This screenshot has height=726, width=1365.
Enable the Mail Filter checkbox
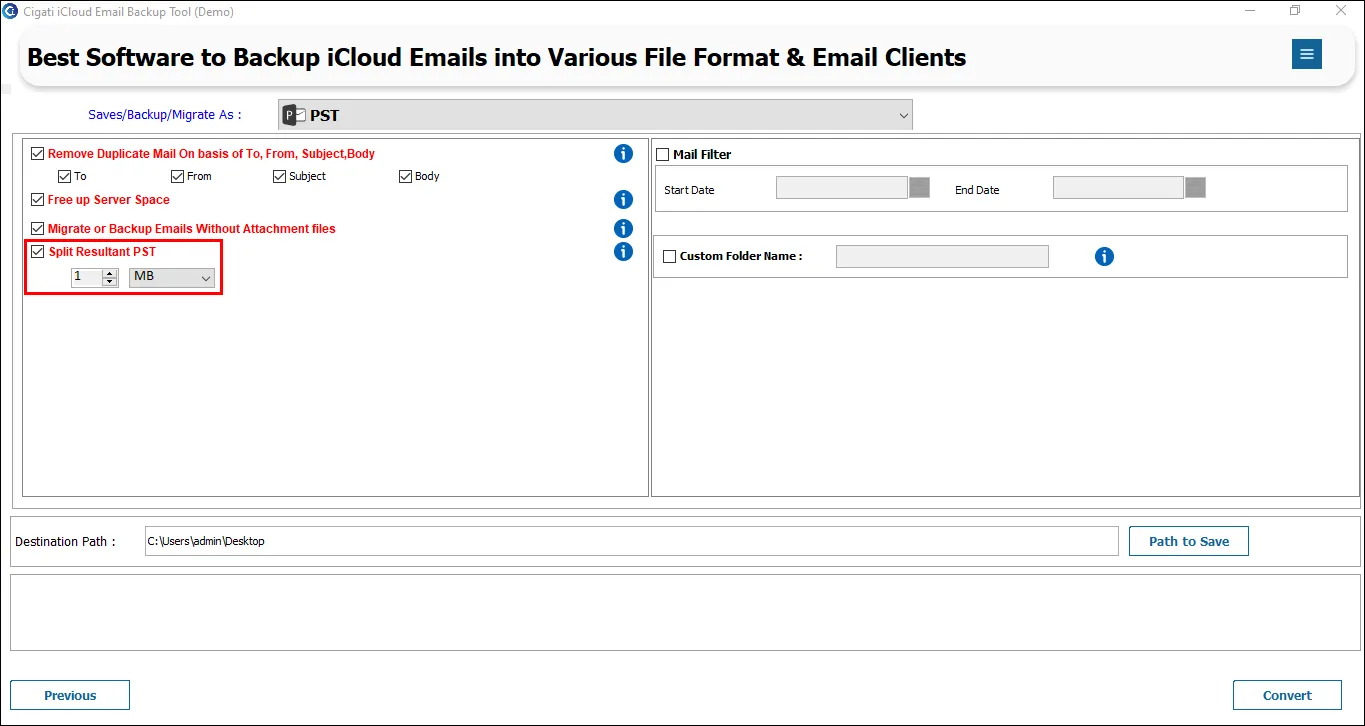tap(662, 155)
